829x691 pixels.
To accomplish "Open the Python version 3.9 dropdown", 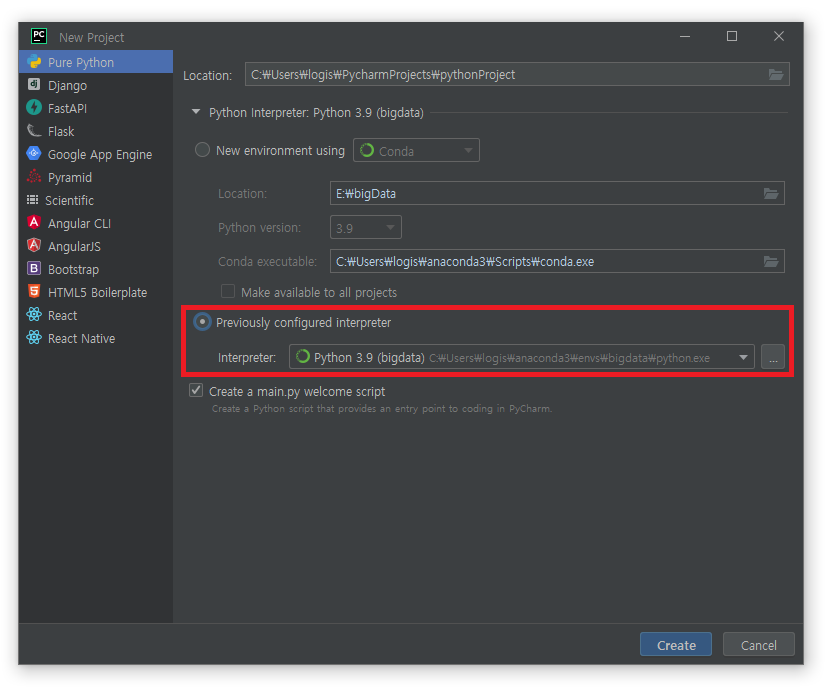I will (x=365, y=227).
